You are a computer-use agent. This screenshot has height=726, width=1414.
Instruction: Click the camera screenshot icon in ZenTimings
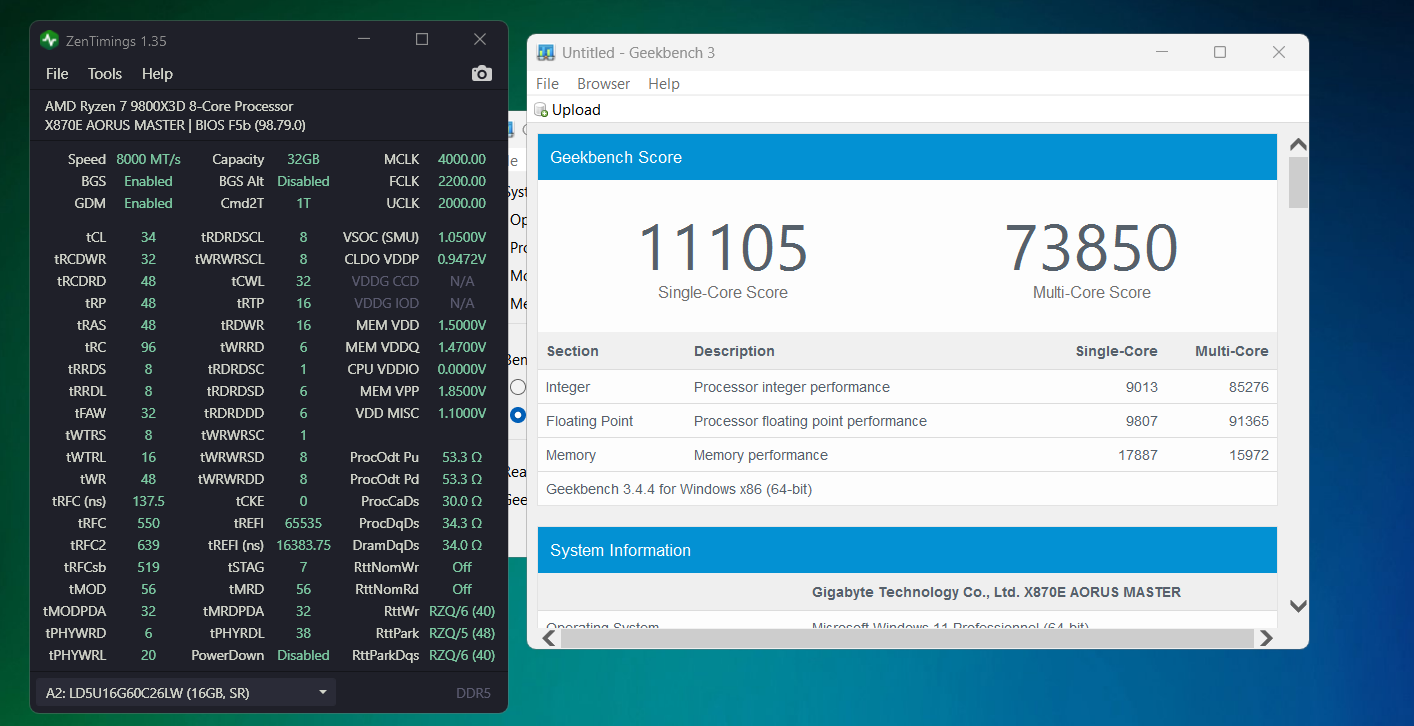482,74
